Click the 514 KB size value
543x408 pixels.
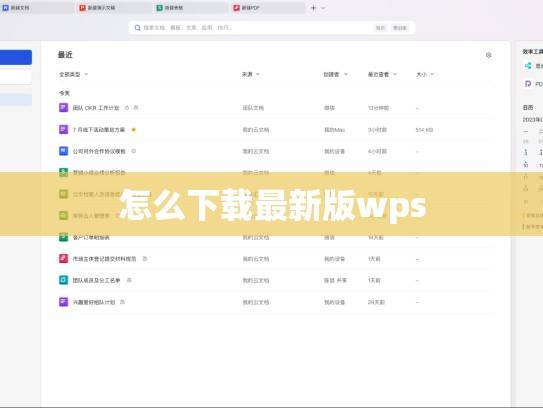[x=424, y=130]
